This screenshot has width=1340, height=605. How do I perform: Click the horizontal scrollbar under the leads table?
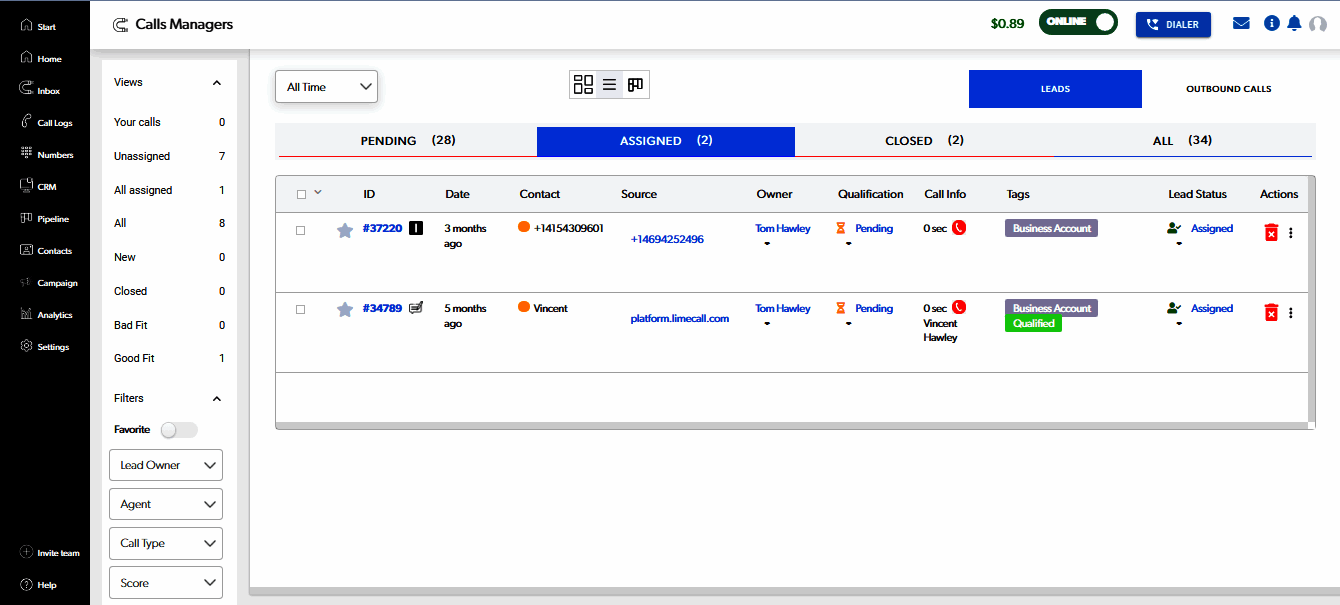[x=790, y=425]
